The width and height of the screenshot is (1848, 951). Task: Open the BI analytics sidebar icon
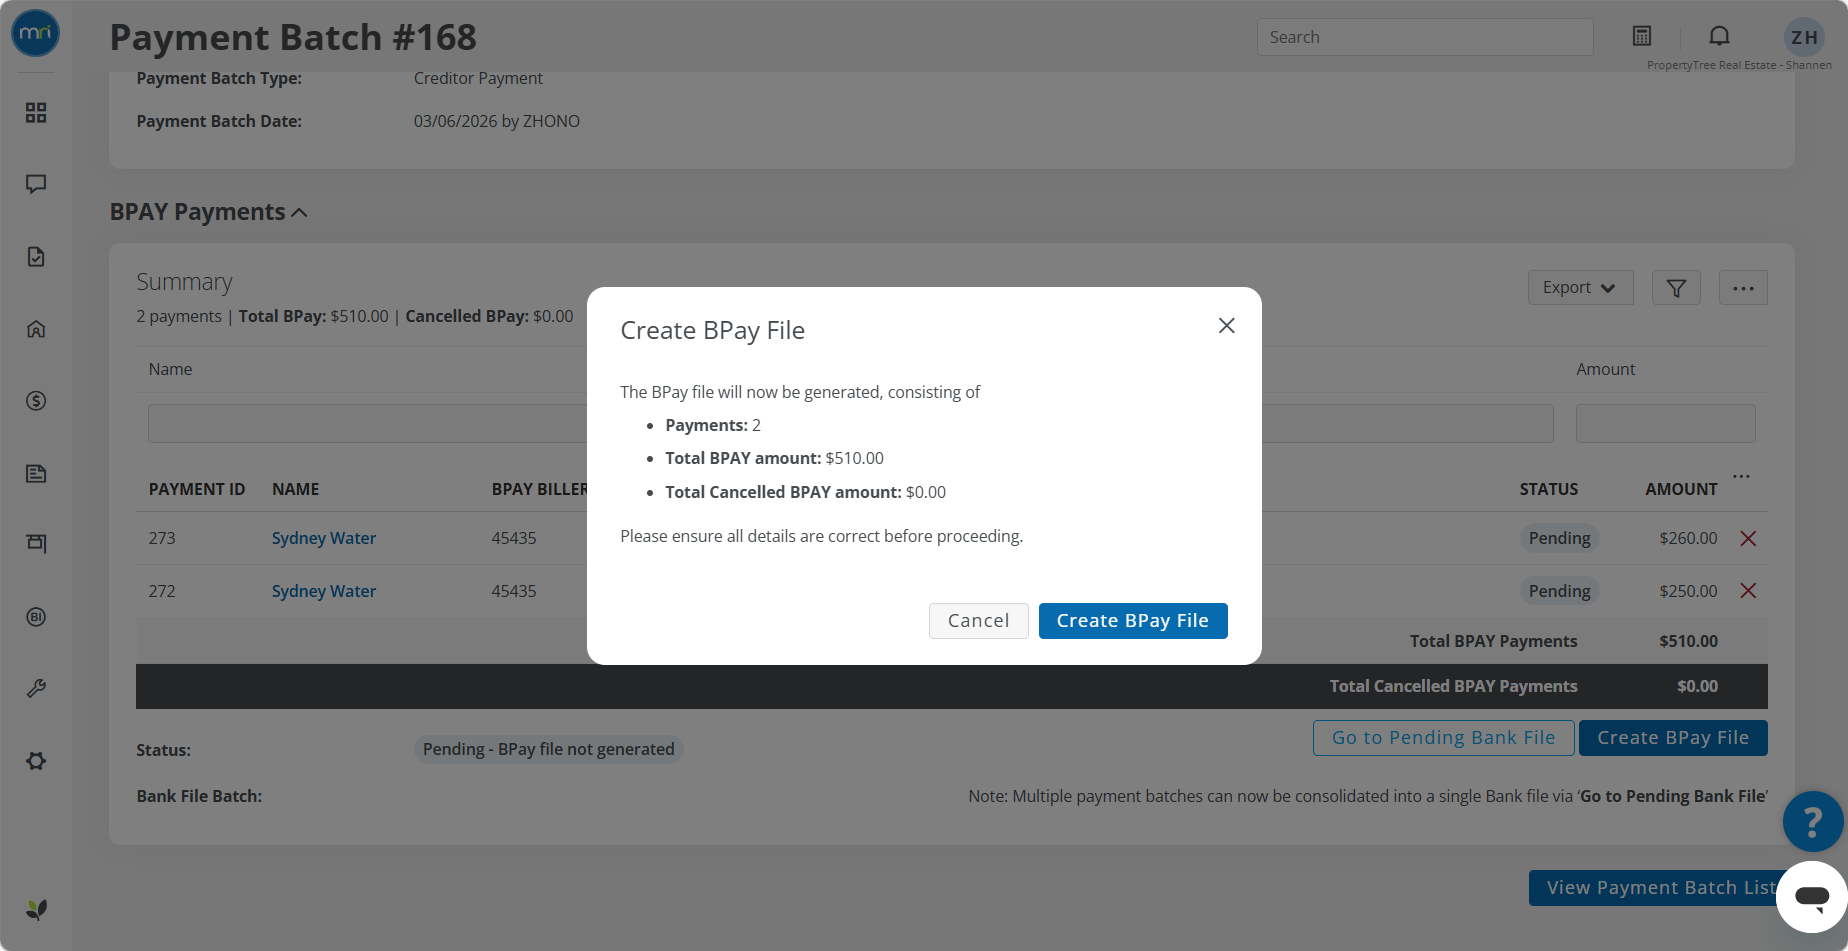[x=36, y=617]
